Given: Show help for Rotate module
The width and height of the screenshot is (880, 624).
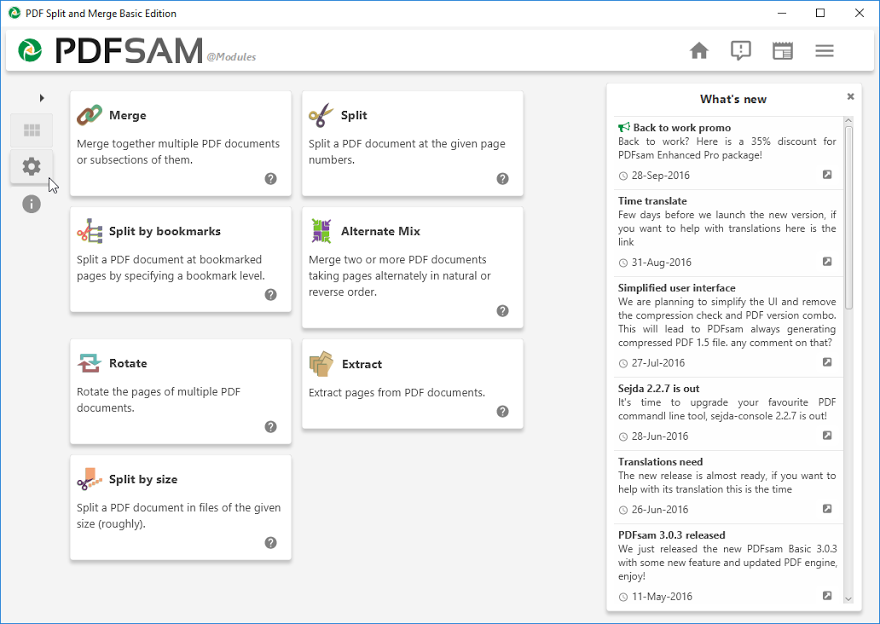Looking at the screenshot, I should point(271,426).
